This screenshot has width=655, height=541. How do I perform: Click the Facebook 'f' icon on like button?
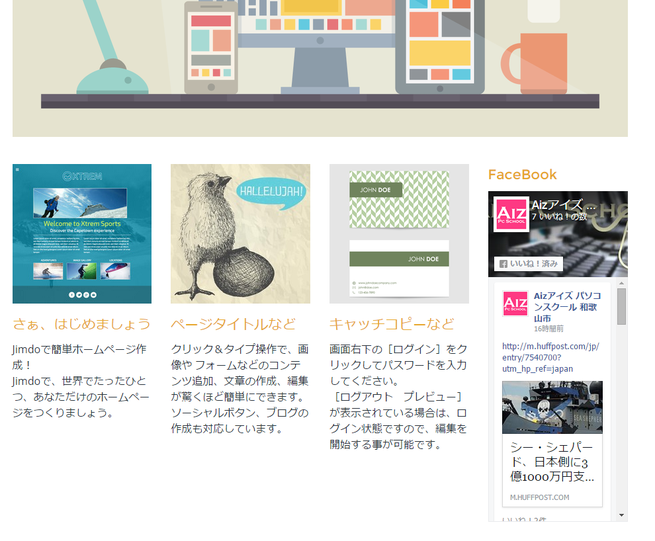(503, 264)
